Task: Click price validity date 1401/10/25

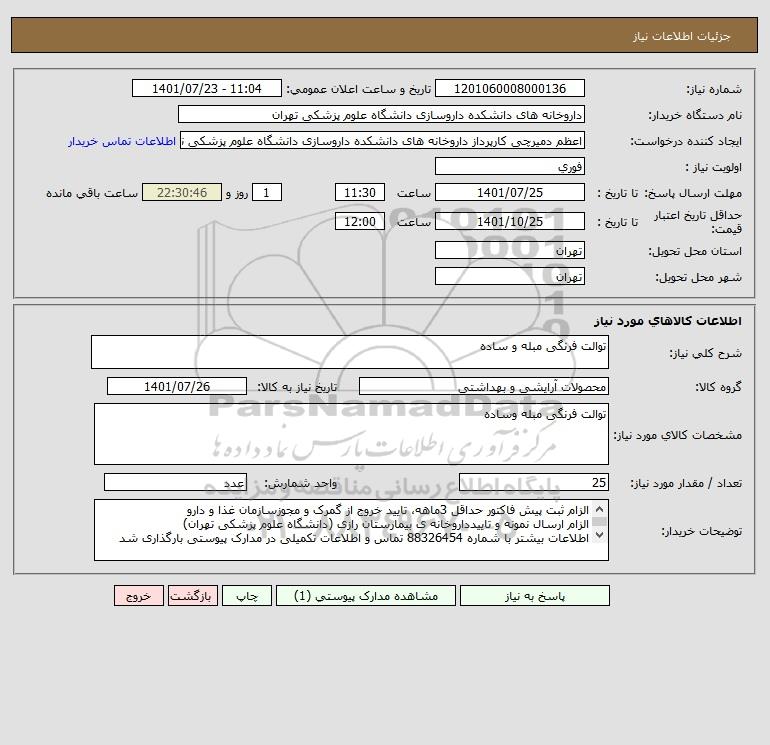Action: point(510,221)
